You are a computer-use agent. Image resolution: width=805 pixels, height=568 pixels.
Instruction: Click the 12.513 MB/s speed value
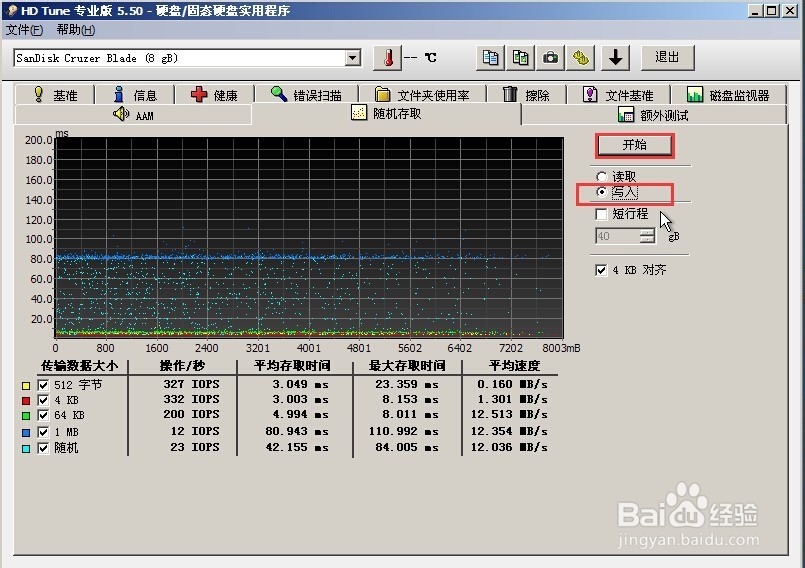click(x=509, y=414)
